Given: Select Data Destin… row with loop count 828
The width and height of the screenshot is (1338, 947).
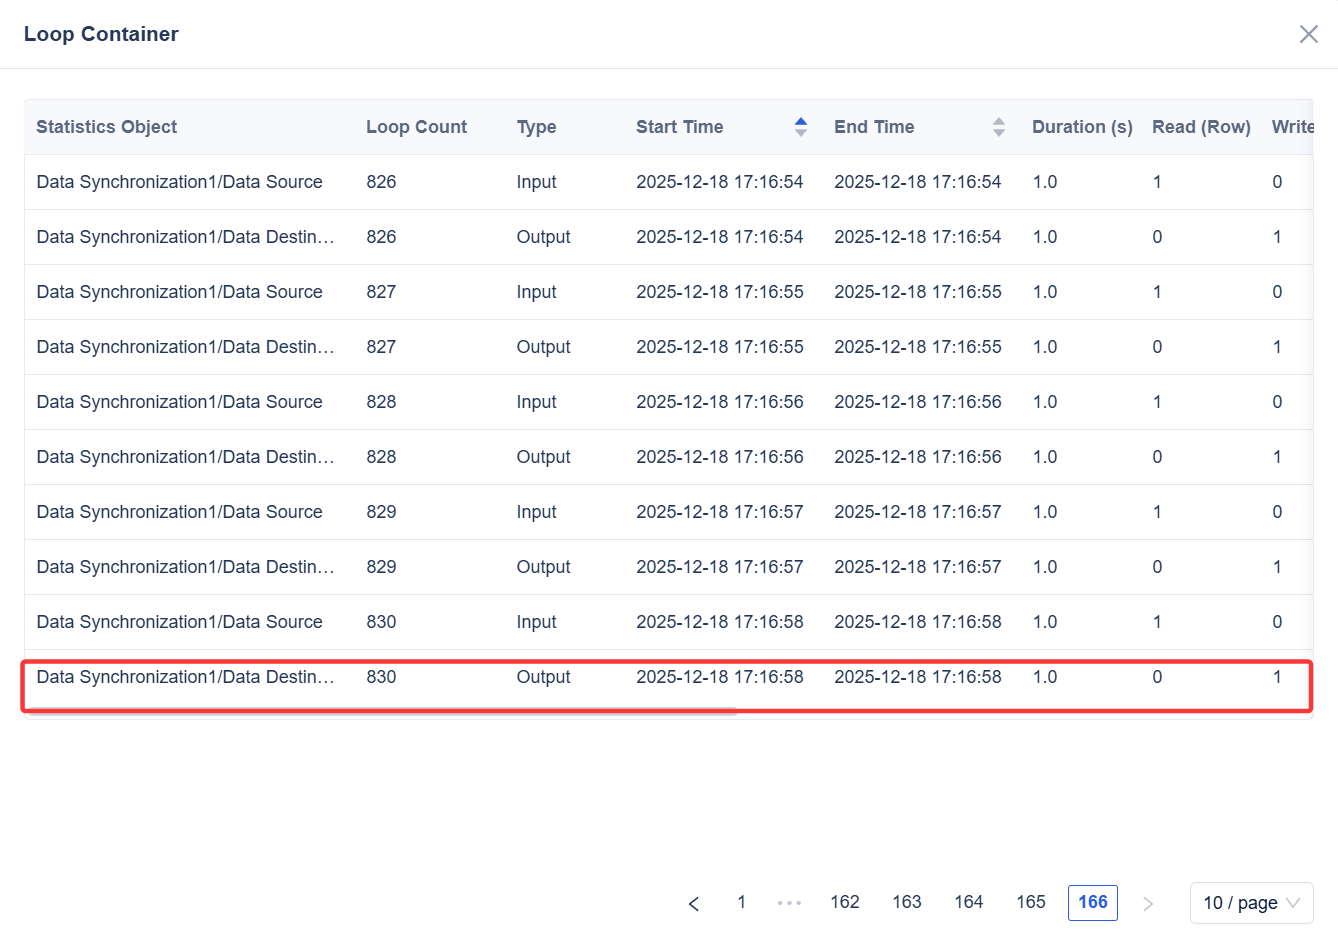Looking at the screenshot, I should click(x=668, y=457).
